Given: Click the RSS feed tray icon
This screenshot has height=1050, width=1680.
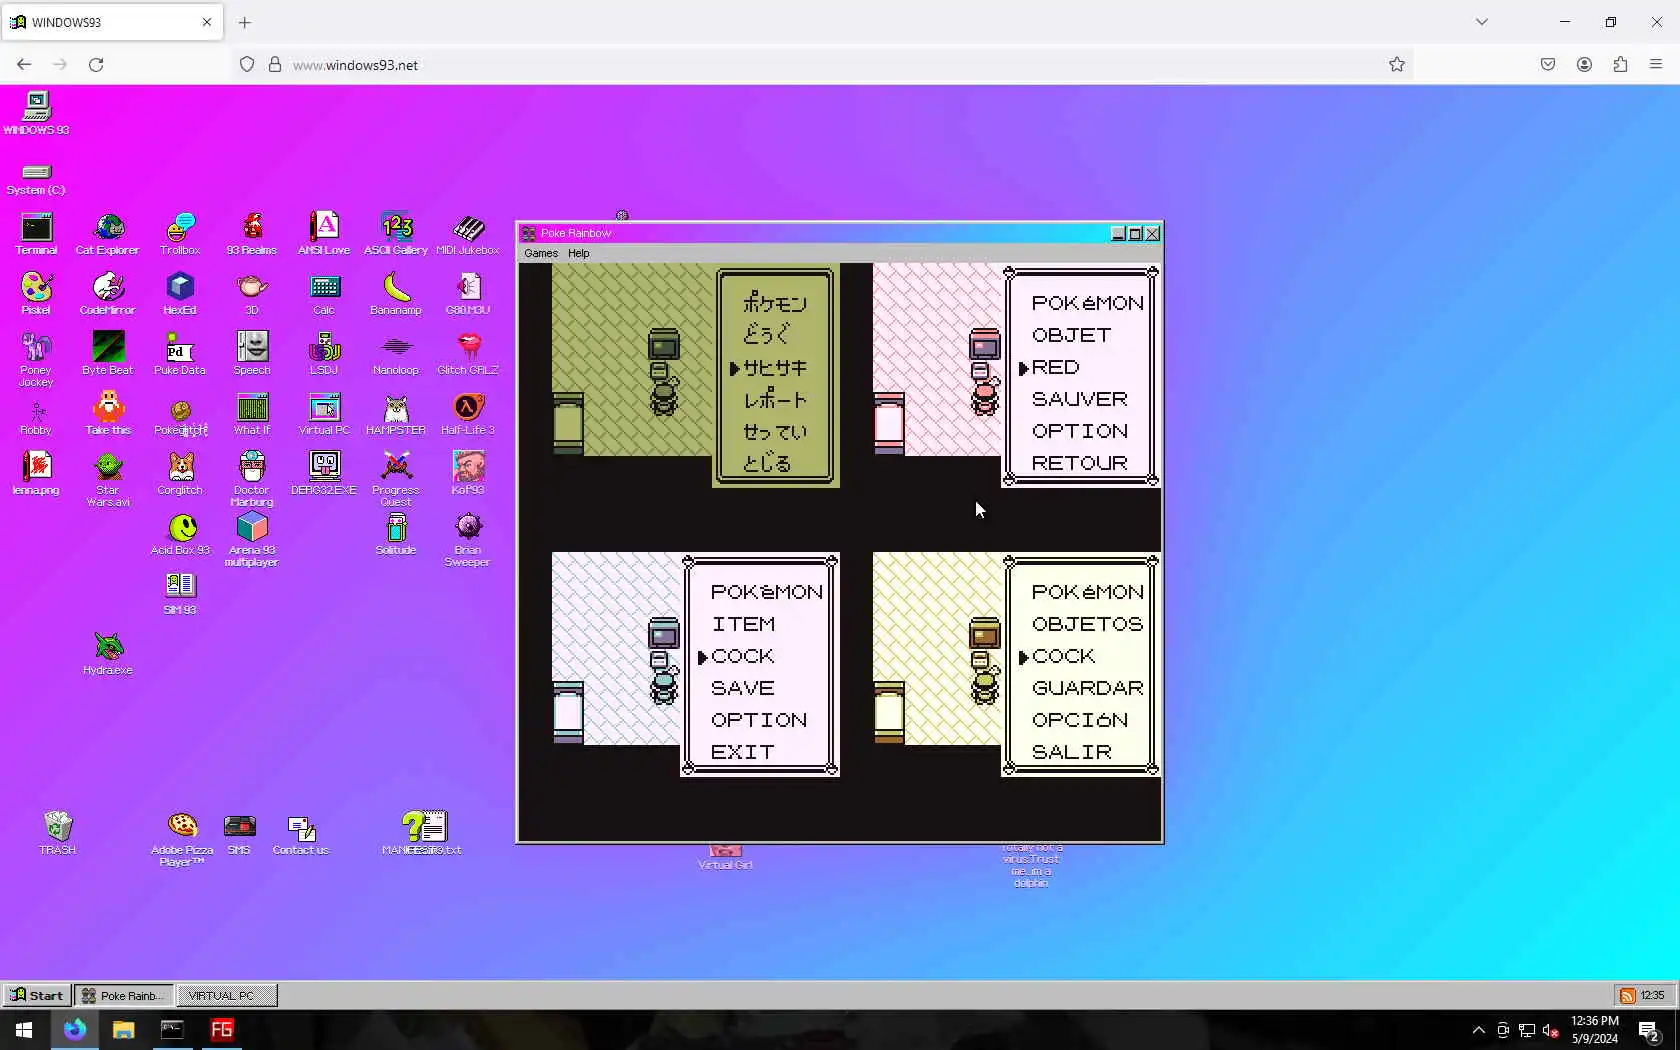Looking at the screenshot, I should [1628, 995].
